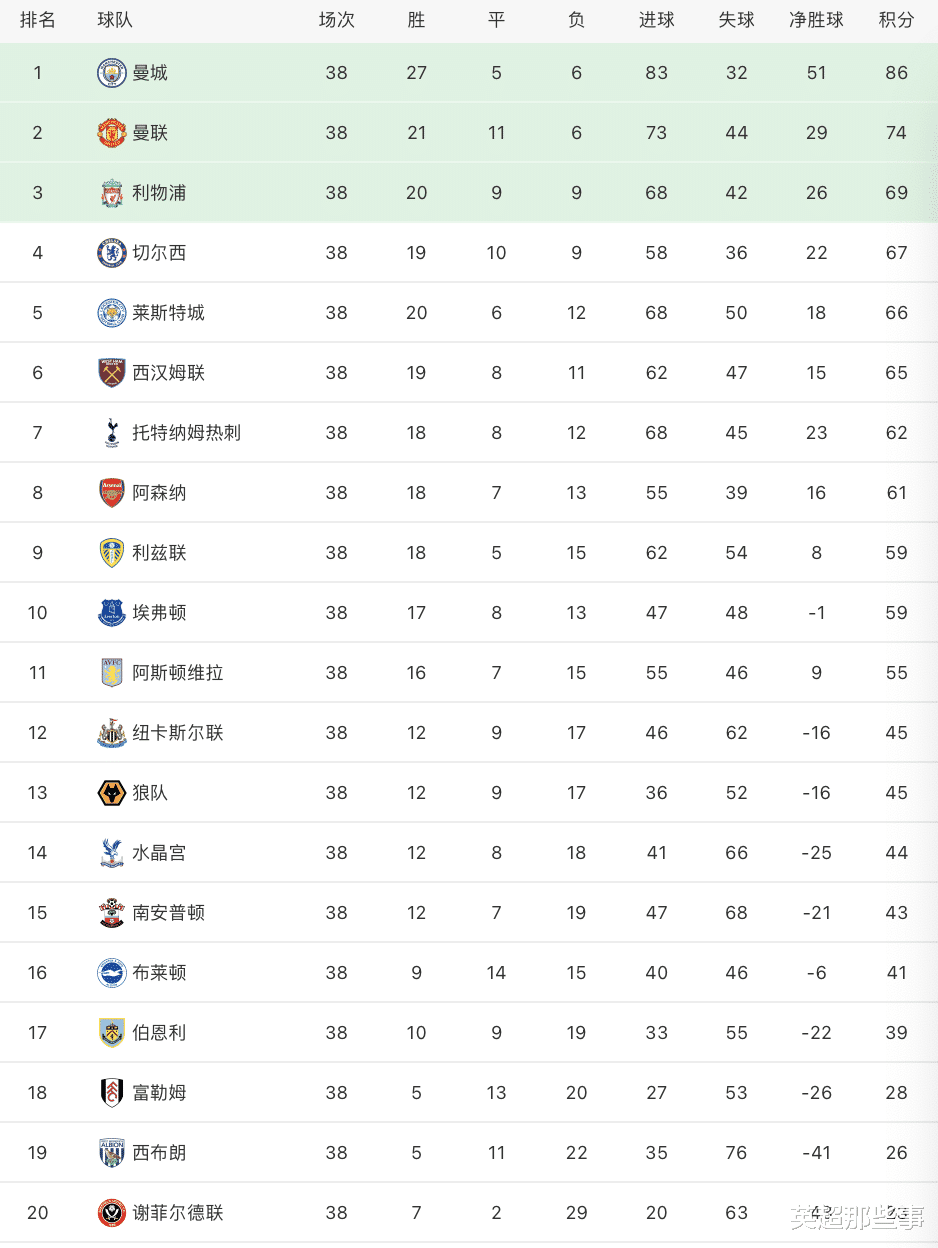Sort the table by 净胜球 column header
This screenshot has height=1248, width=938.
(x=816, y=20)
